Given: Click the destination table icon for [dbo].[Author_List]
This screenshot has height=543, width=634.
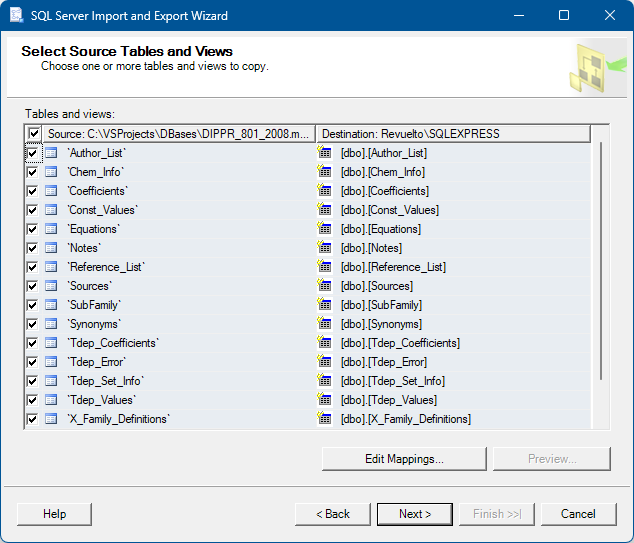Looking at the screenshot, I should tap(324, 152).
